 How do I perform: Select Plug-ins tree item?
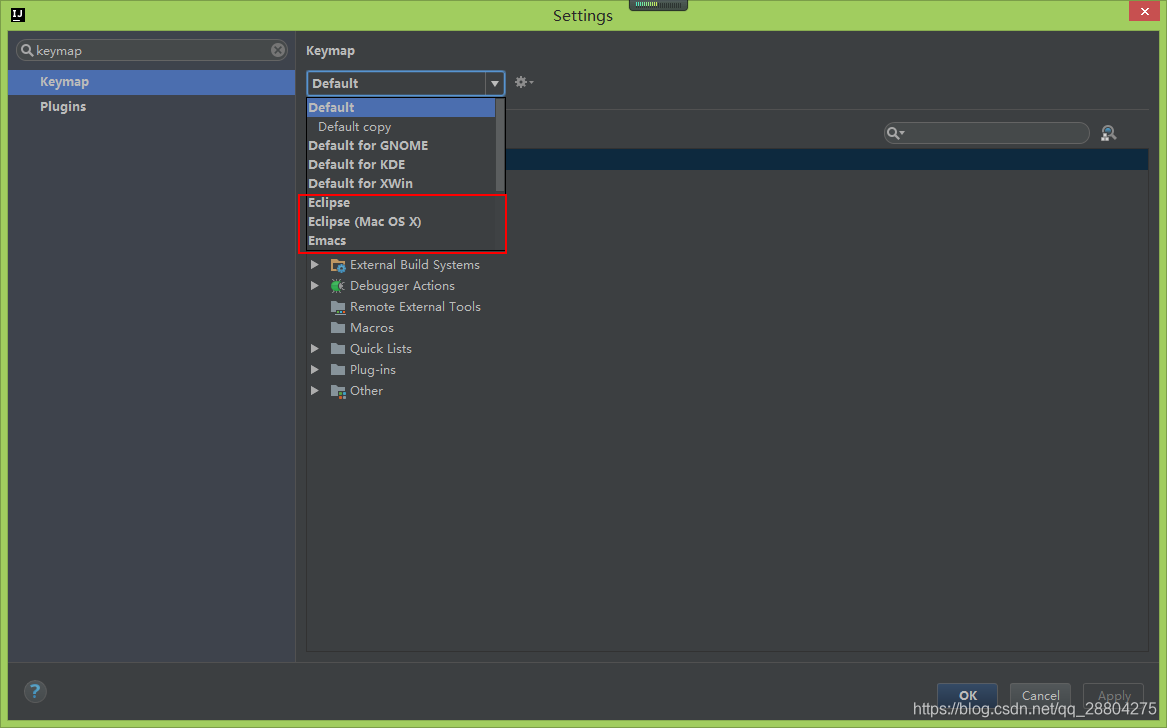pyautogui.click(x=373, y=369)
